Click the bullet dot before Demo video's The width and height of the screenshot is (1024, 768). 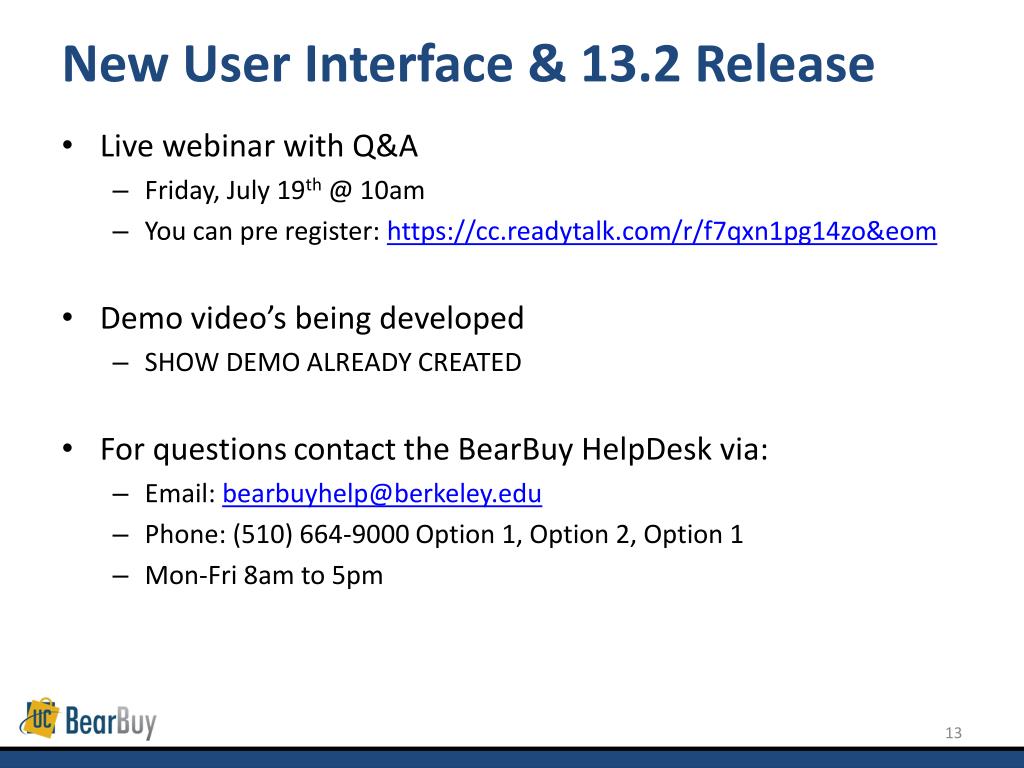[68, 318]
